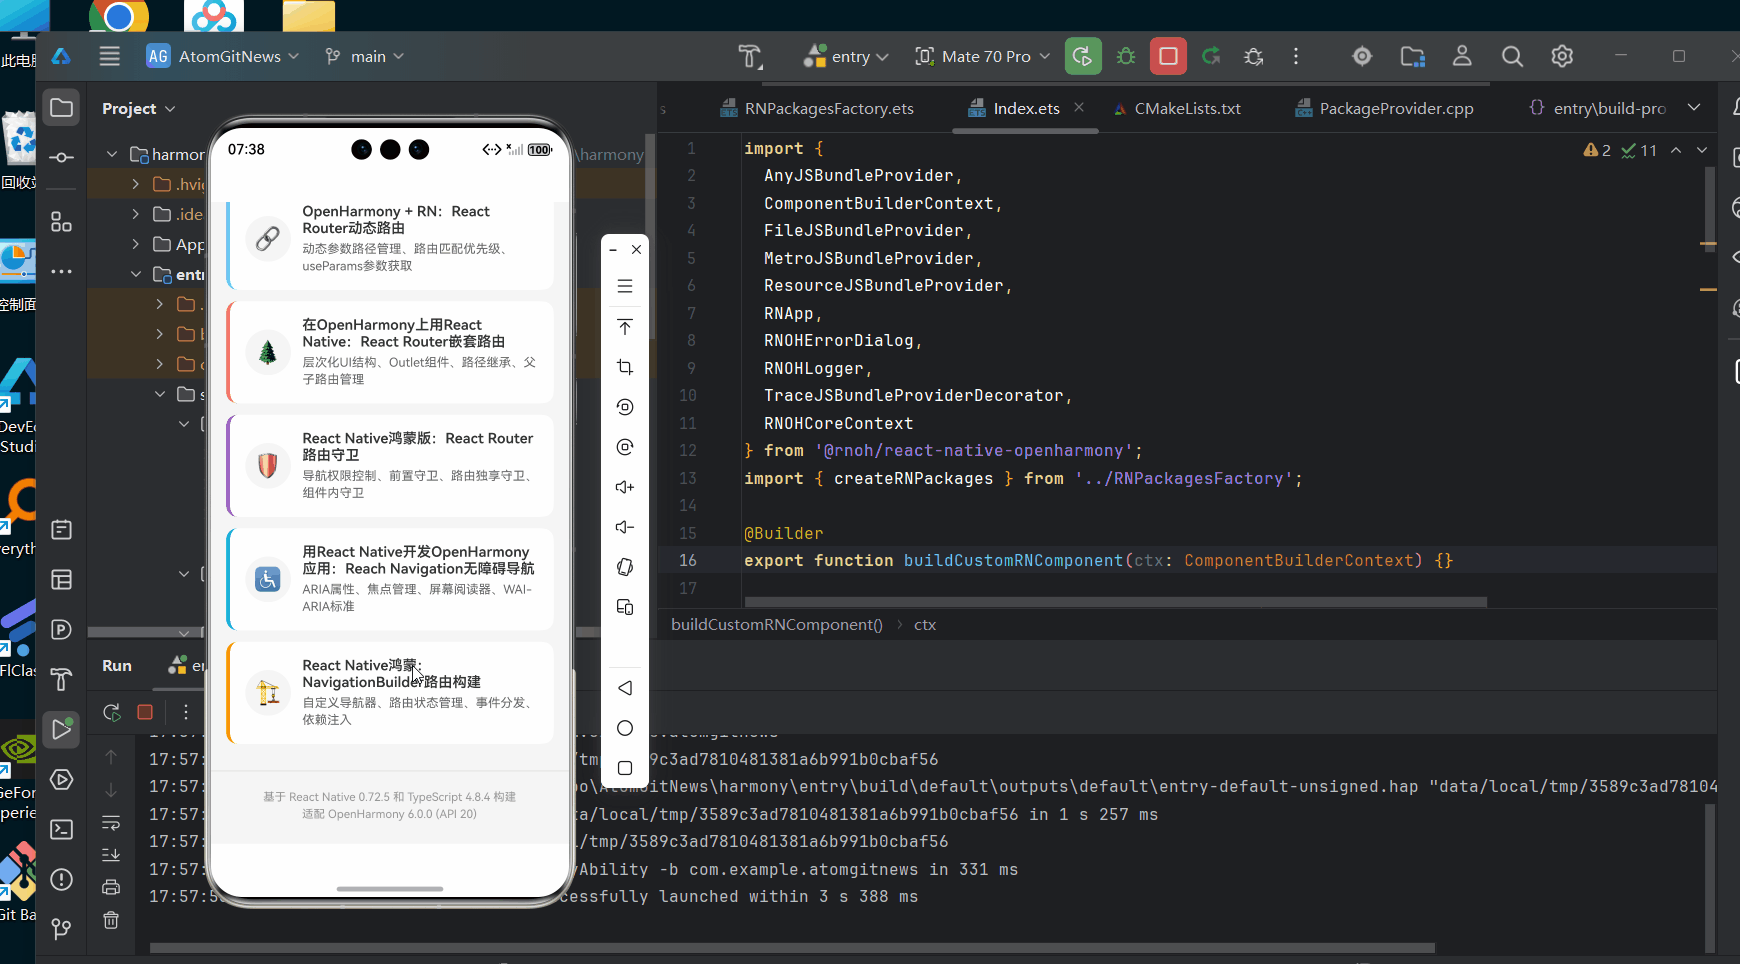Open the Problems warning circle icon
1740x964 pixels.
tap(61, 879)
